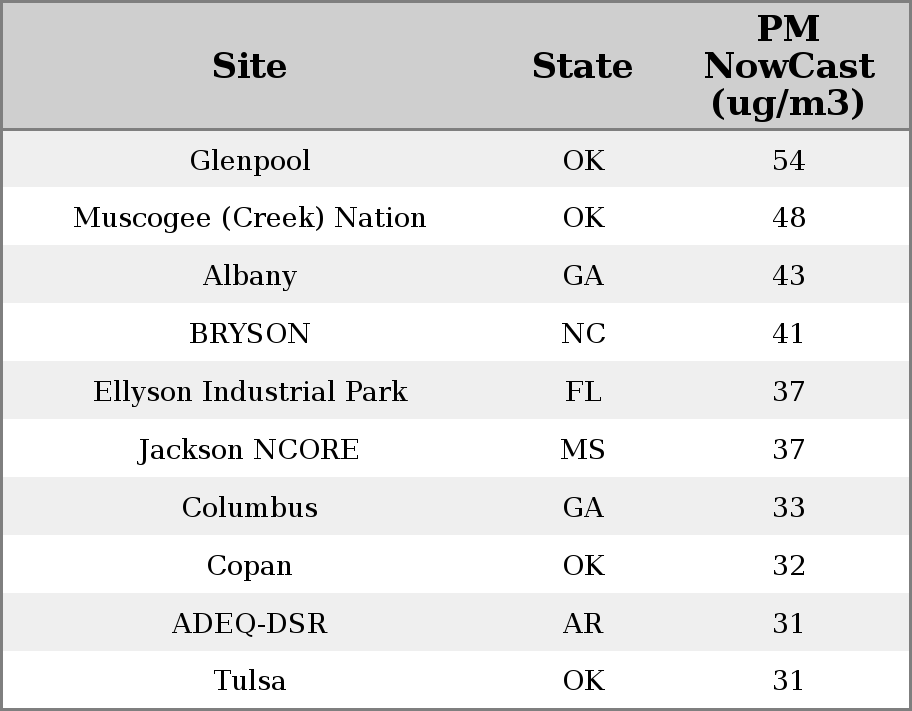The image size is (912, 711).
Task: Select the ADEQ-DSR site cell
Action: 249,624
